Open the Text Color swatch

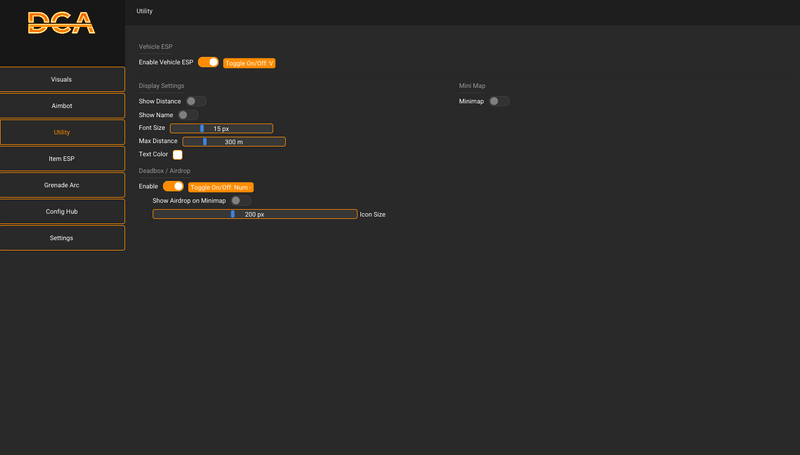(178, 155)
